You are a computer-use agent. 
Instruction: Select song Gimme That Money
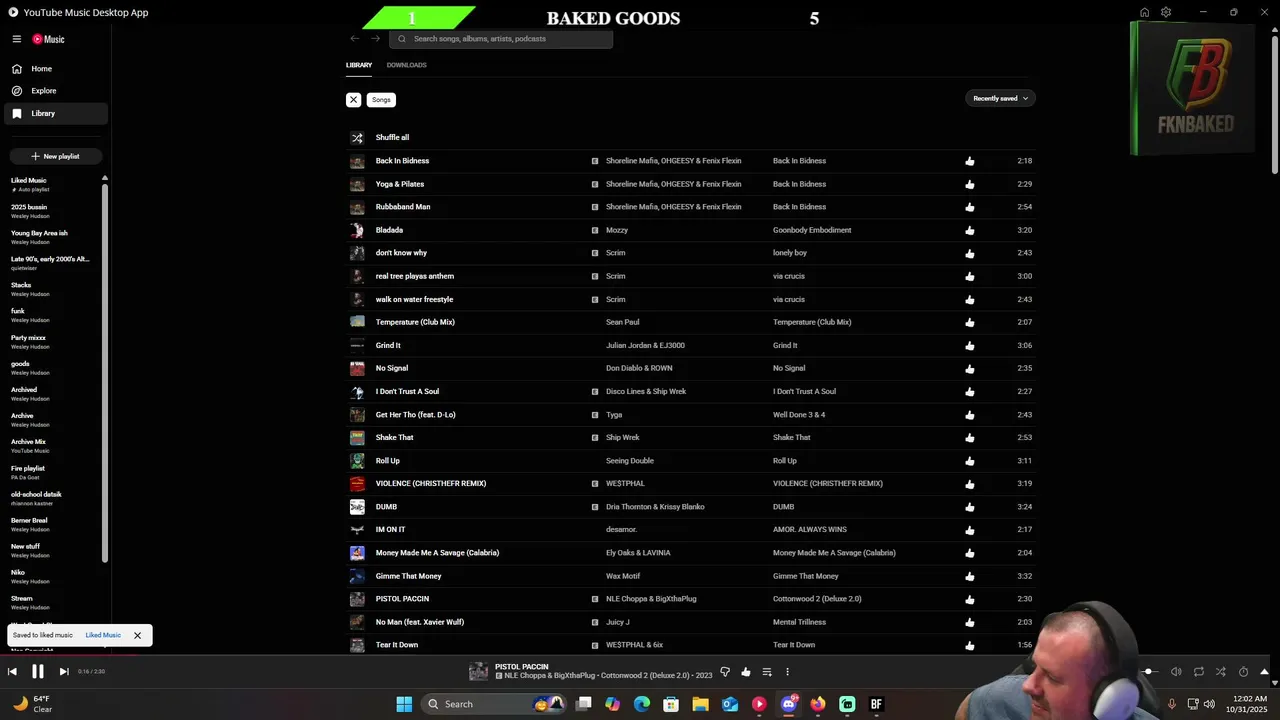[408, 576]
